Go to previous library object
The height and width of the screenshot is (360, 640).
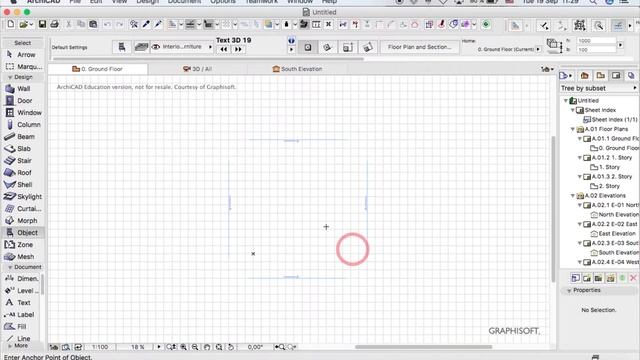pos(224,49)
